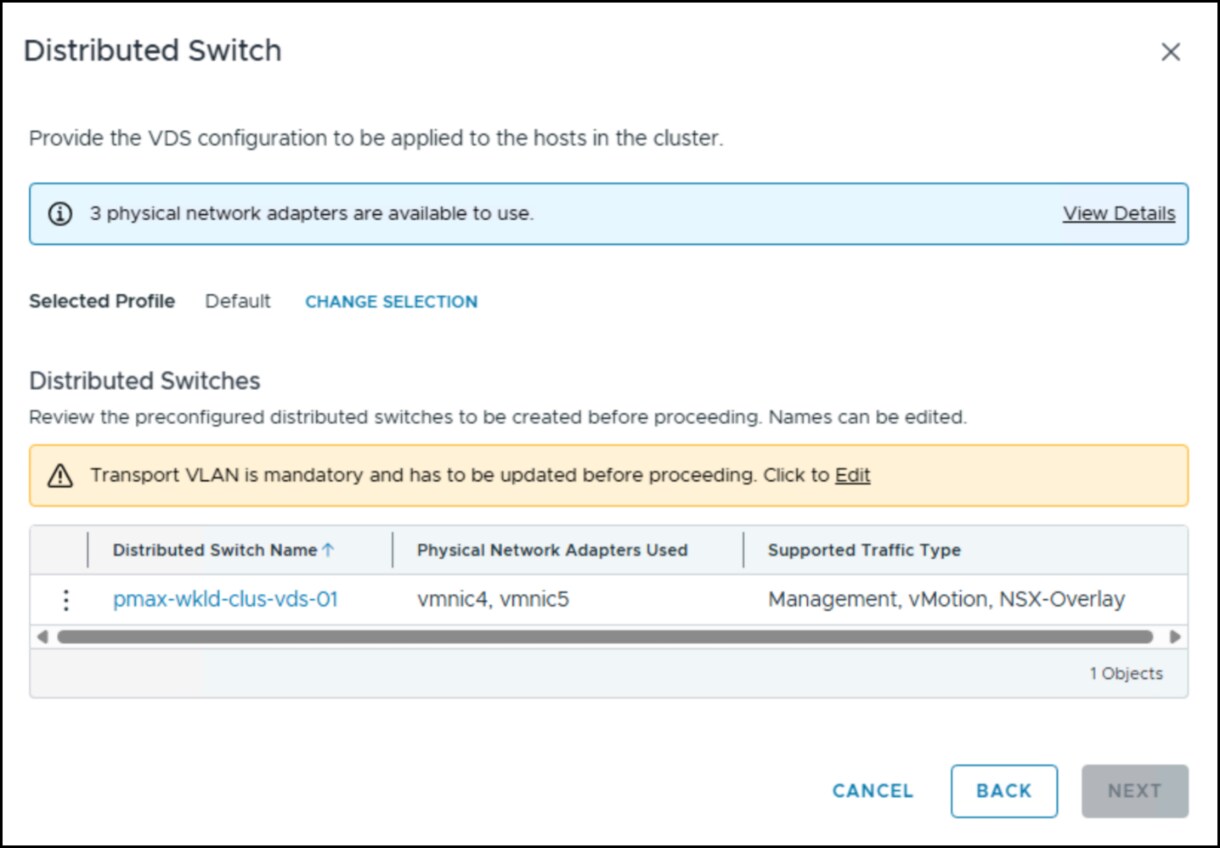This screenshot has height=848, width=1220.
Task: Click the 'Distributed Switches' section heading
Action: 145,381
